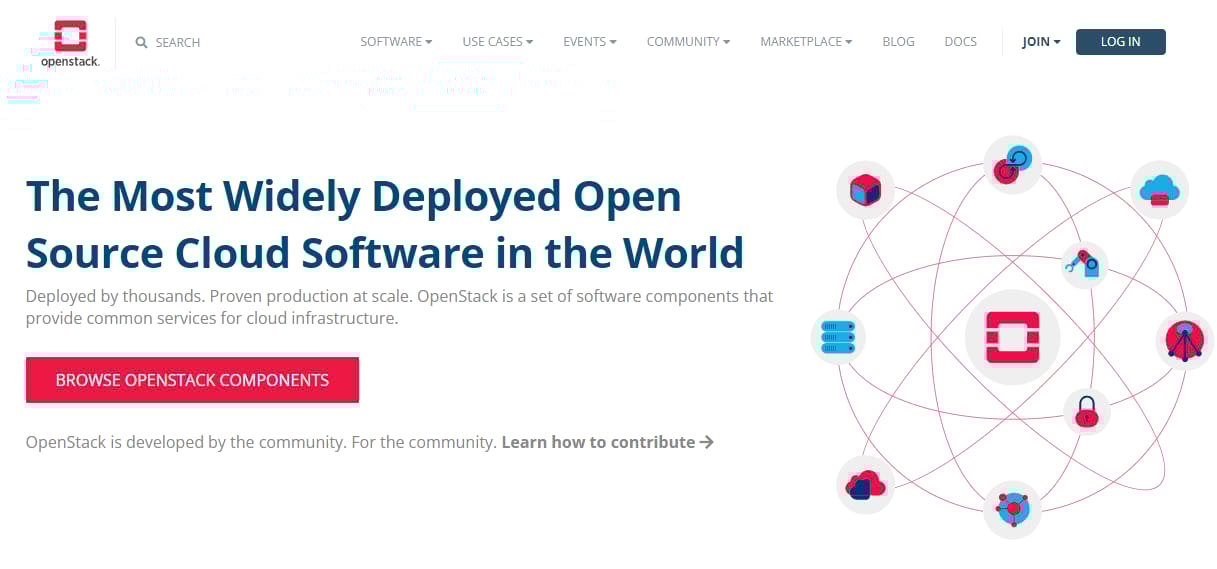This screenshot has height=569, width=1217.
Task: Click the circular arrows refresh icon
Action: 1012,165
